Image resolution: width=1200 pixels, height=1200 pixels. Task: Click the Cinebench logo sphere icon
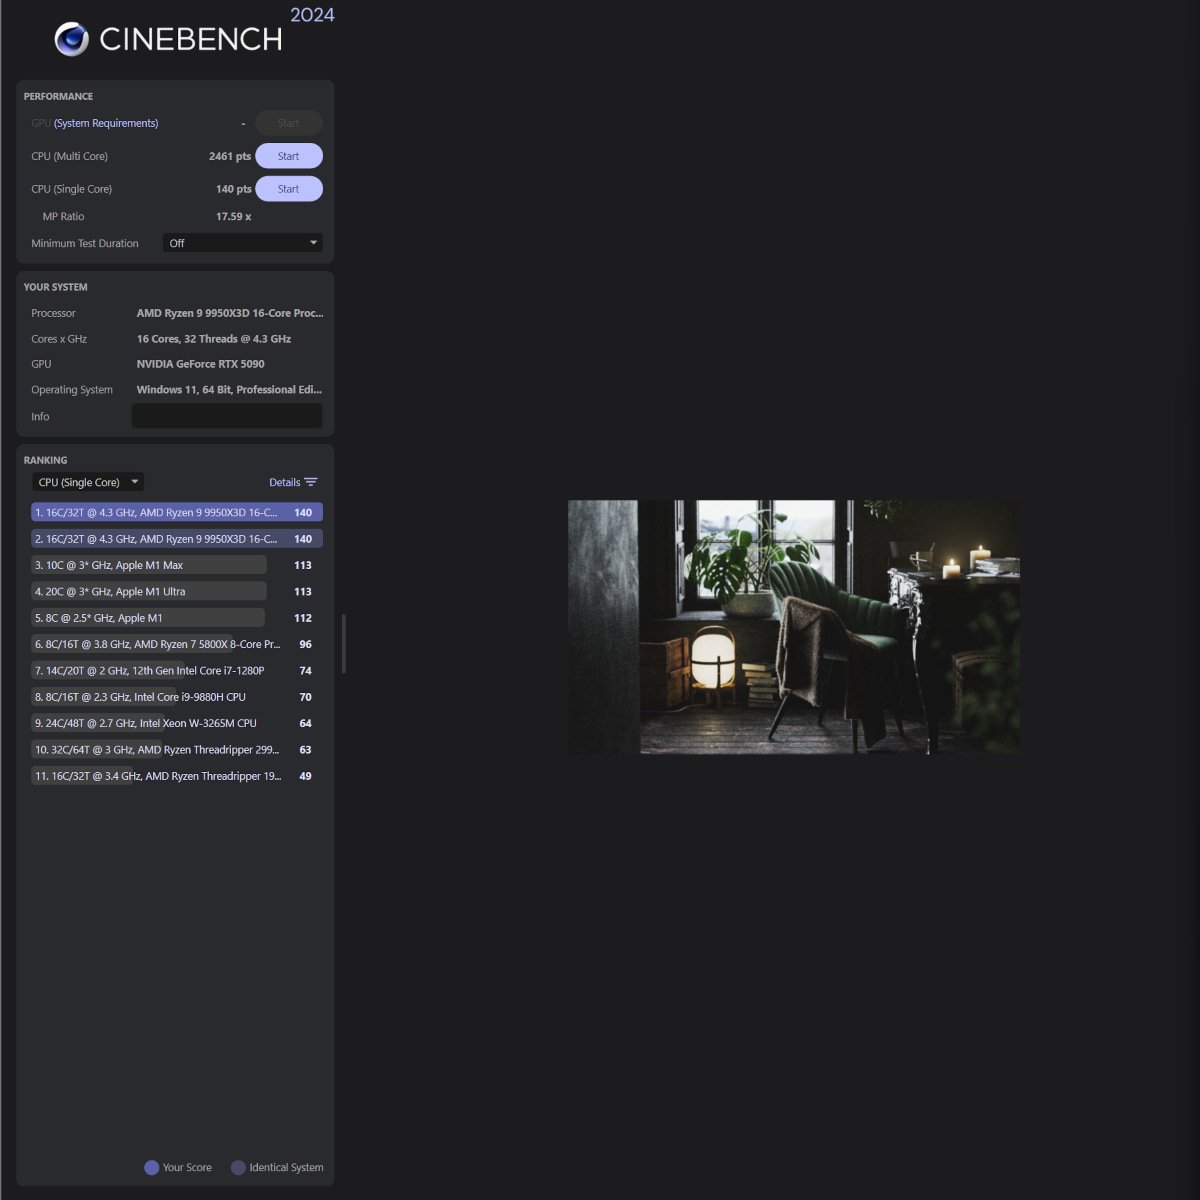(x=72, y=39)
